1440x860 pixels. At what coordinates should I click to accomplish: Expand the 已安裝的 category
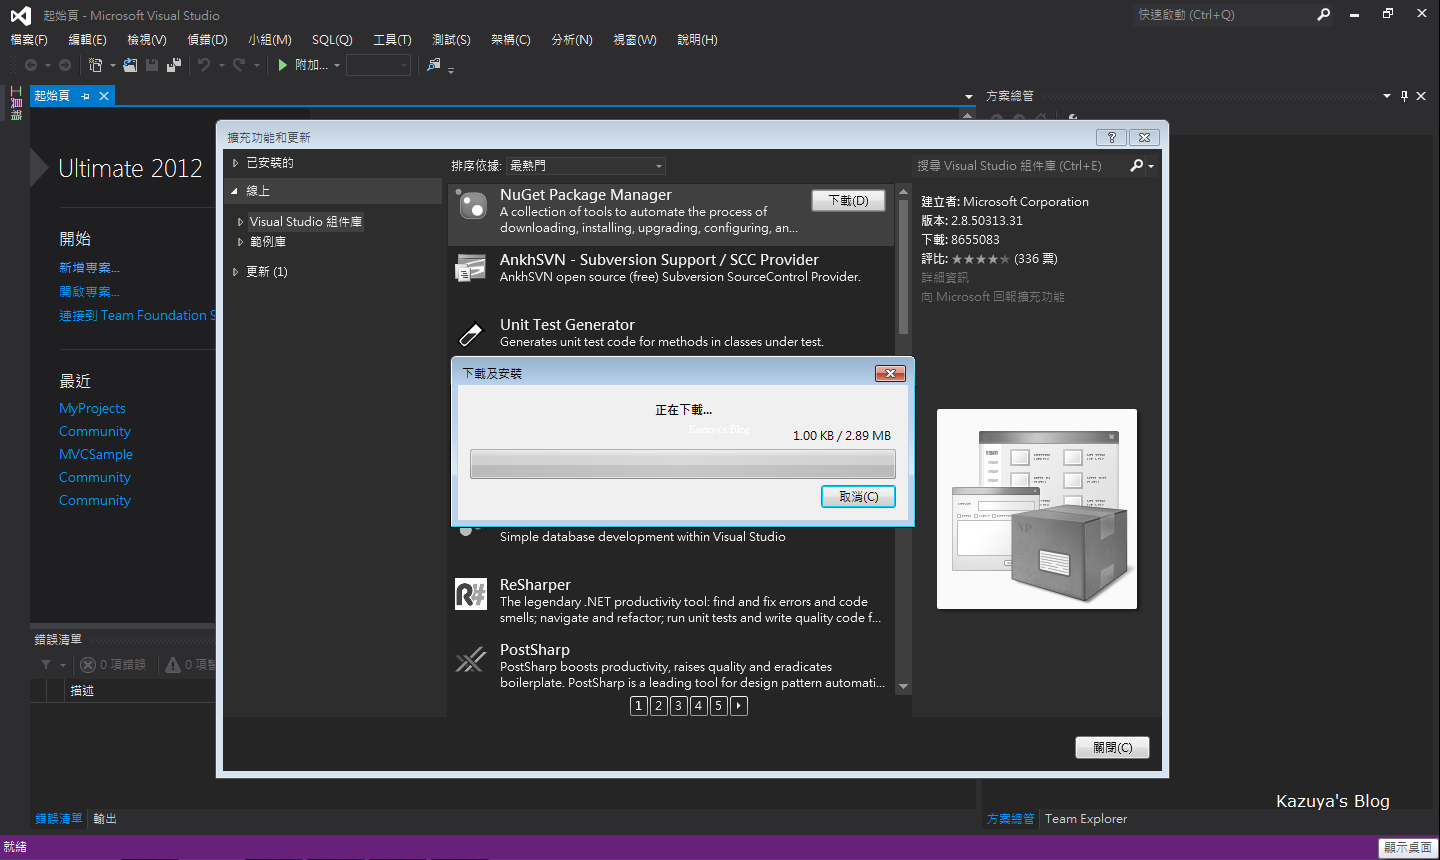coord(236,163)
